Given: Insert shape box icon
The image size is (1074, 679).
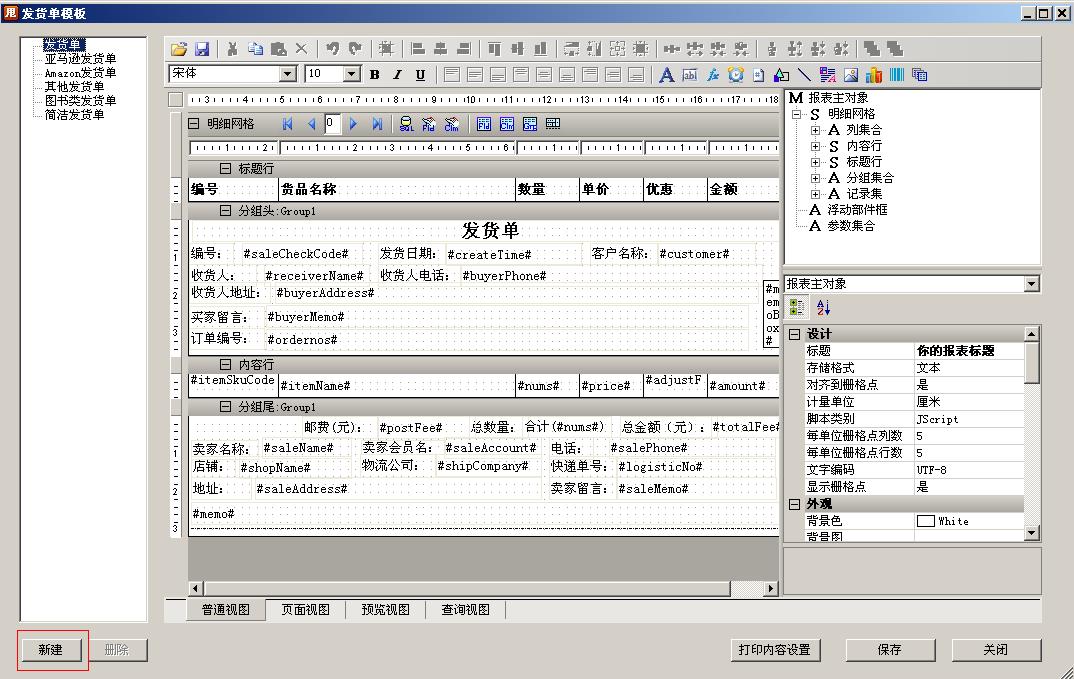Looking at the screenshot, I should [782, 75].
